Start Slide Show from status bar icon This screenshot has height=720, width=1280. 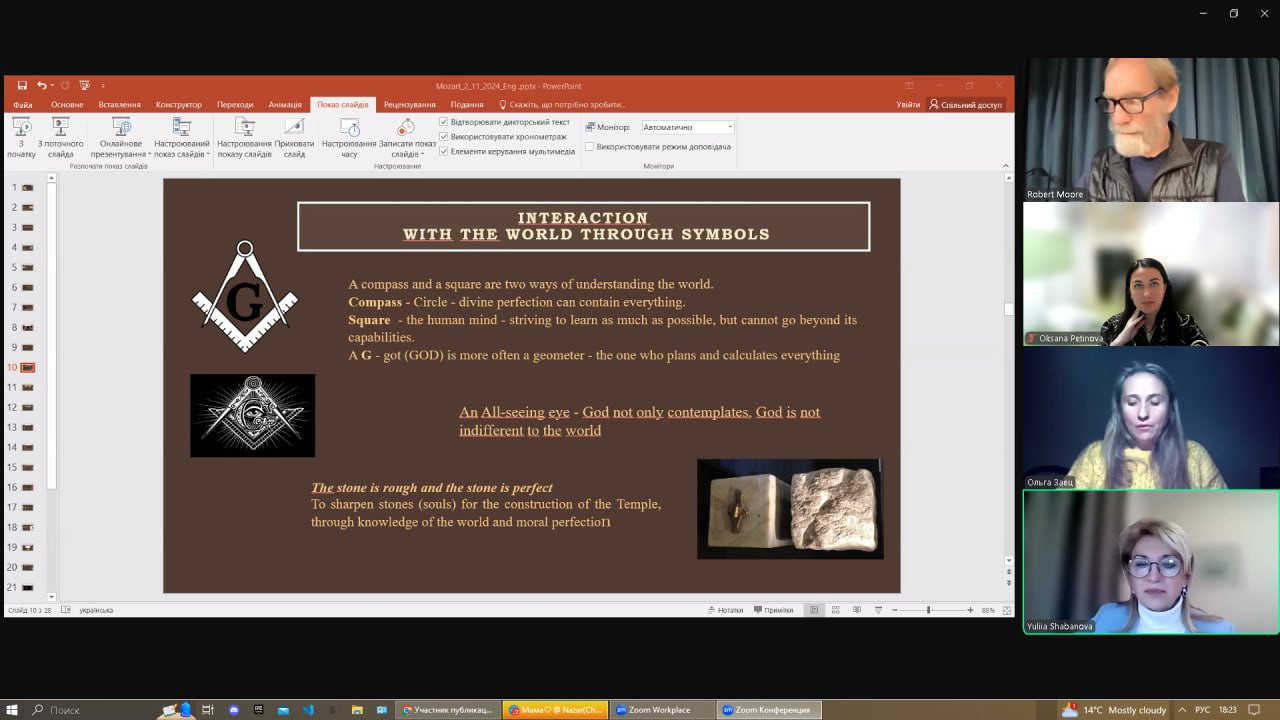click(x=878, y=610)
